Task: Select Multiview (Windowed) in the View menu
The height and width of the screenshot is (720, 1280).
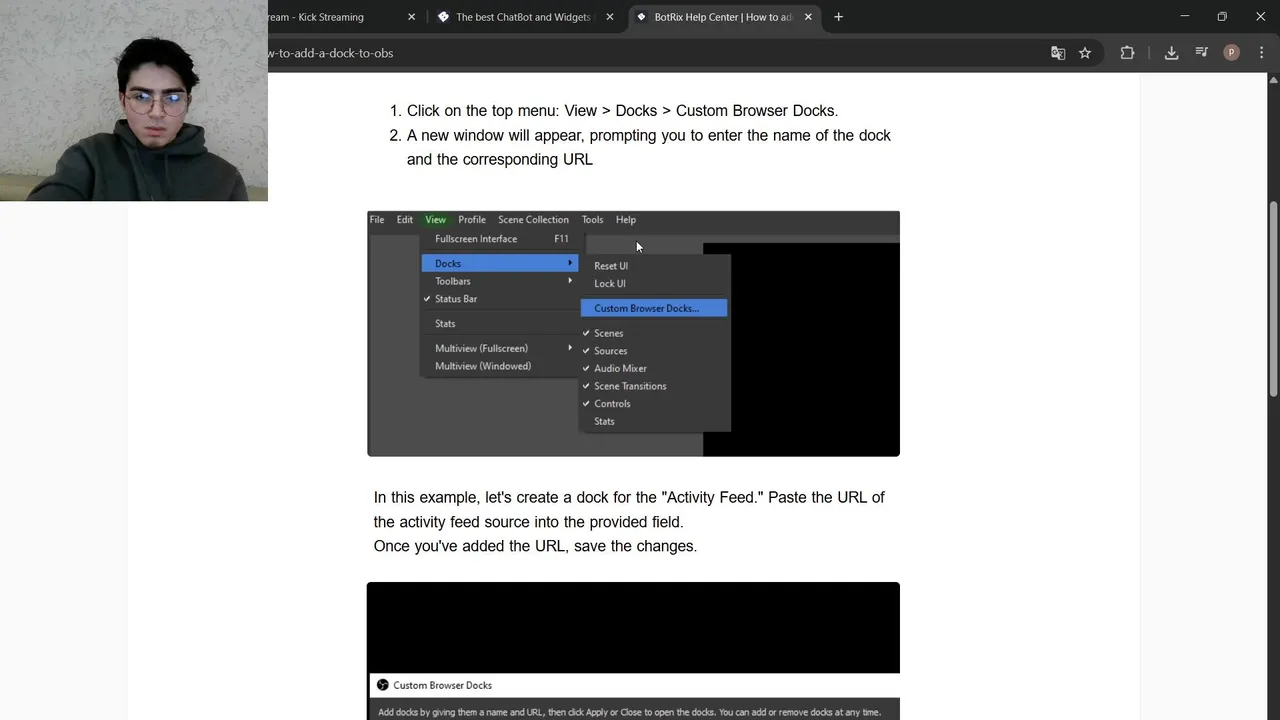Action: coord(499,366)
